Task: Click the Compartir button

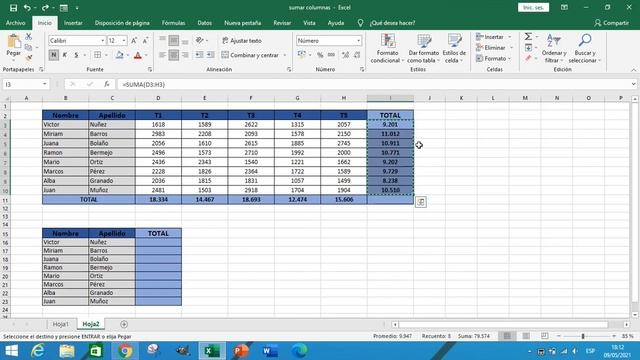Action: (611, 23)
